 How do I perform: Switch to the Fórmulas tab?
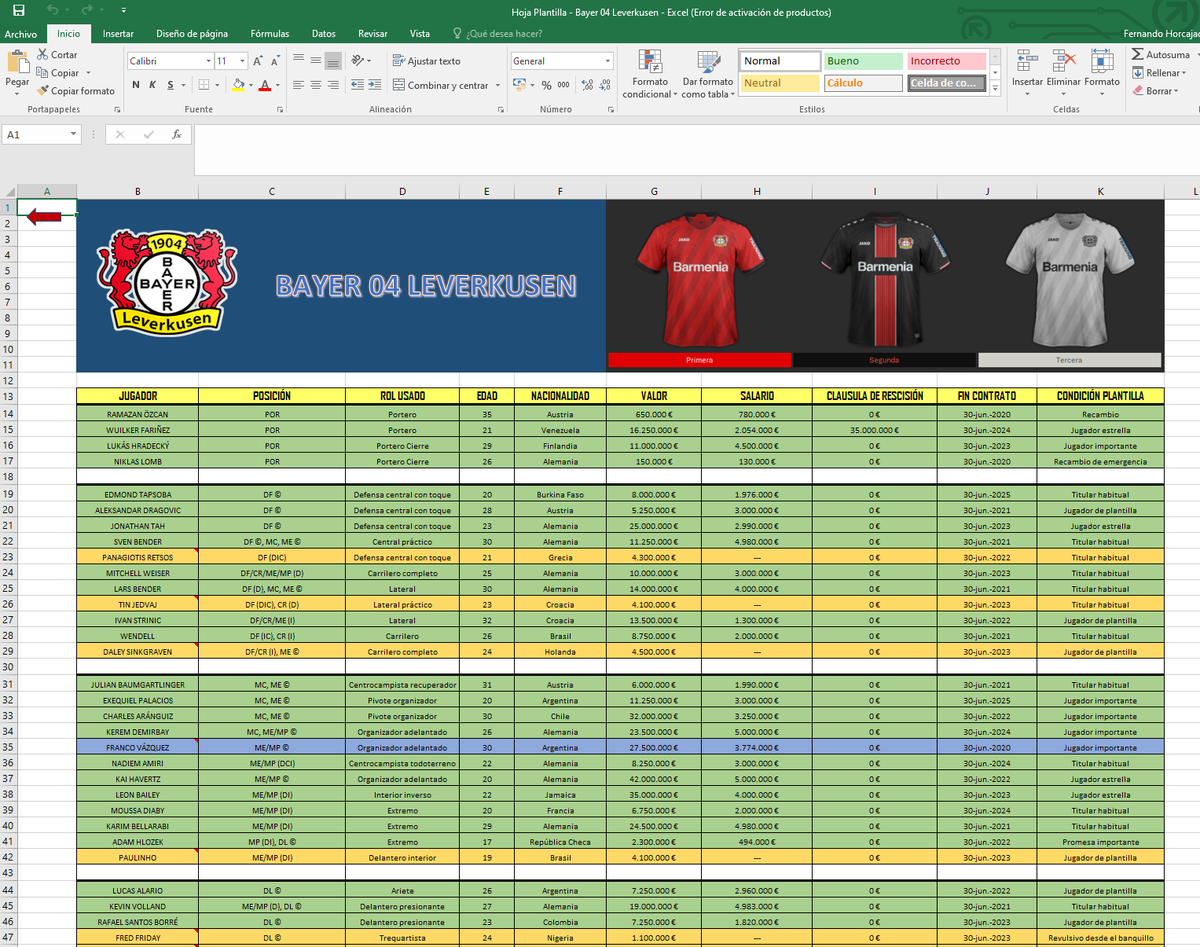click(270, 34)
